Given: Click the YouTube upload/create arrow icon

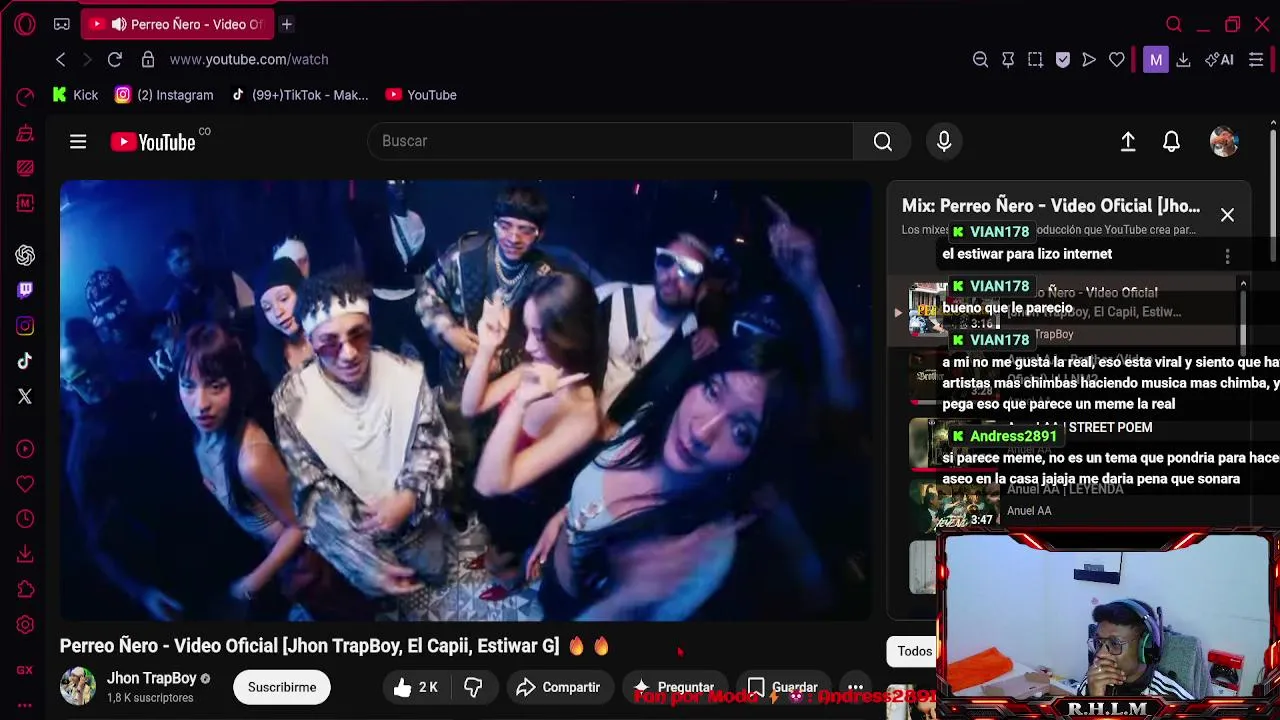Looking at the screenshot, I should [1128, 141].
